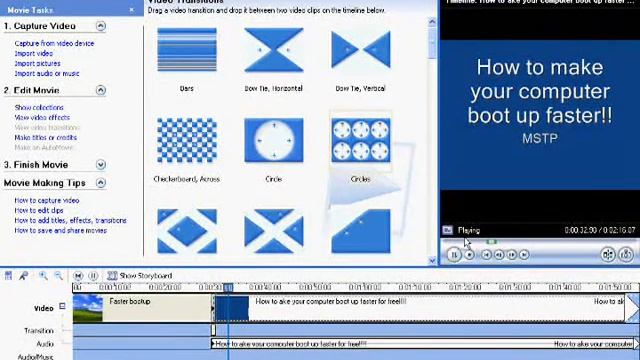Select the Bow Tie, Vertical transition
The width and height of the screenshot is (640, 360).
[x=361, y=50]
